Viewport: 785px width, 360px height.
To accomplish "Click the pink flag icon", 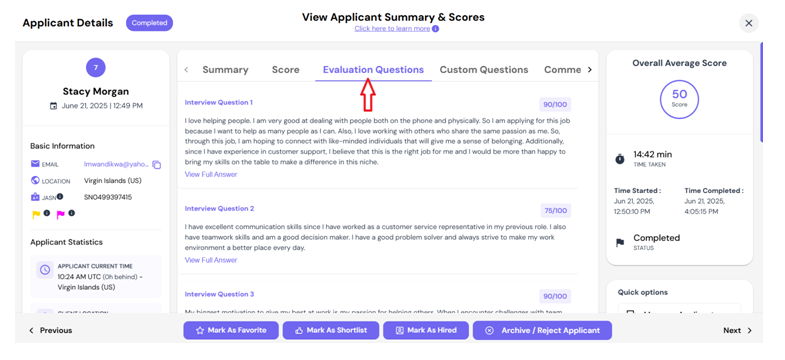I will pyautogui.click(x=61, y=214).
